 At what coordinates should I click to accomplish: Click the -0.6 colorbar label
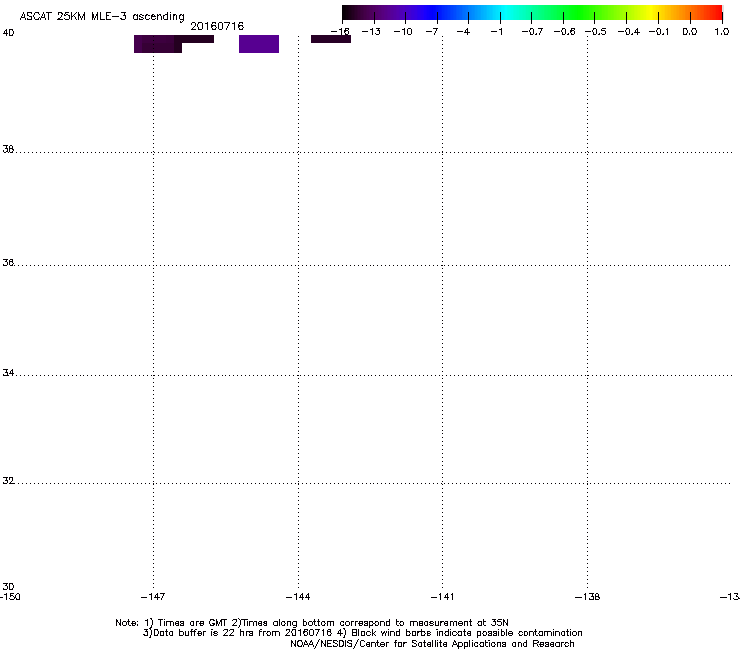coord(564,32)
